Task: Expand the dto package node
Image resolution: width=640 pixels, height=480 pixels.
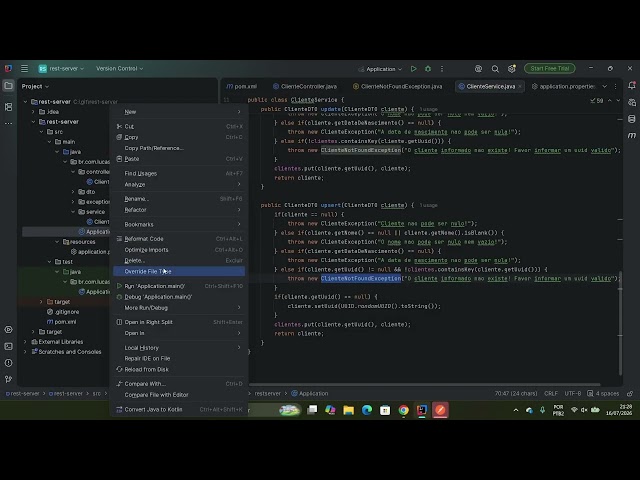Action: click(73, 192)
